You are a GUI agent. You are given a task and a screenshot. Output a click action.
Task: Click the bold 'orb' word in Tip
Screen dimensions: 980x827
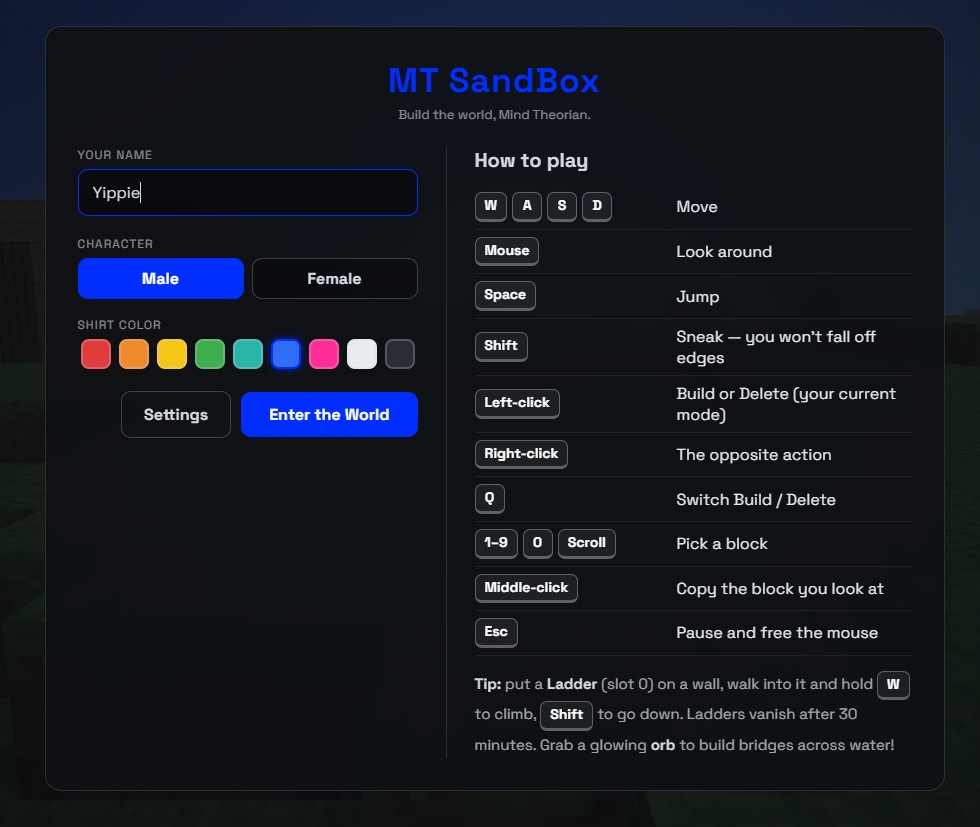[662, 745]
